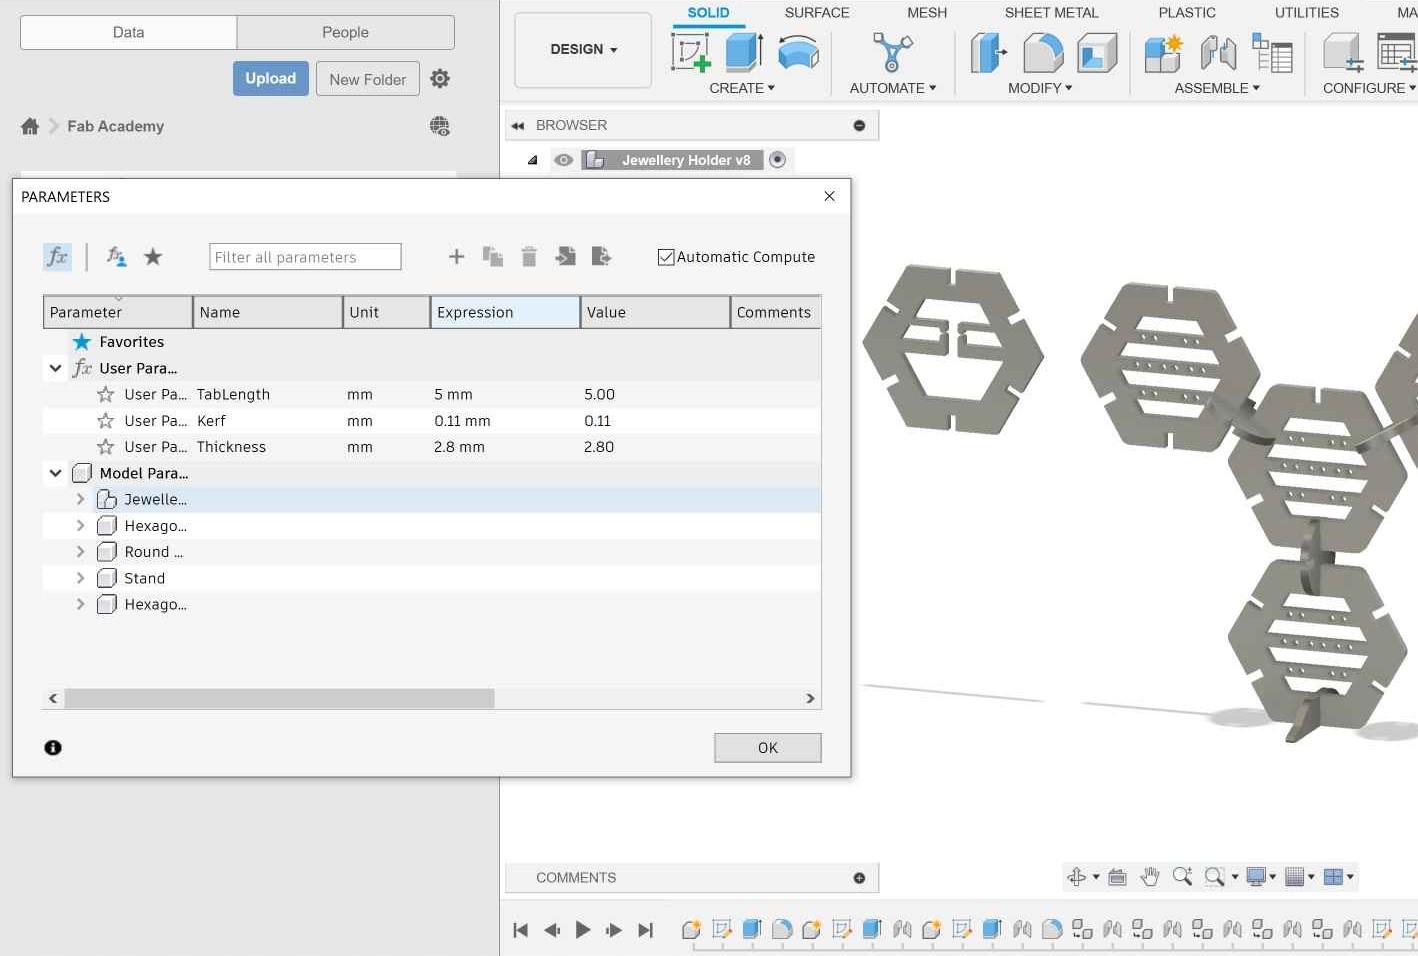Click the Pan hand tool
Screen dimensions: 1418x956
click(1150, 877)
